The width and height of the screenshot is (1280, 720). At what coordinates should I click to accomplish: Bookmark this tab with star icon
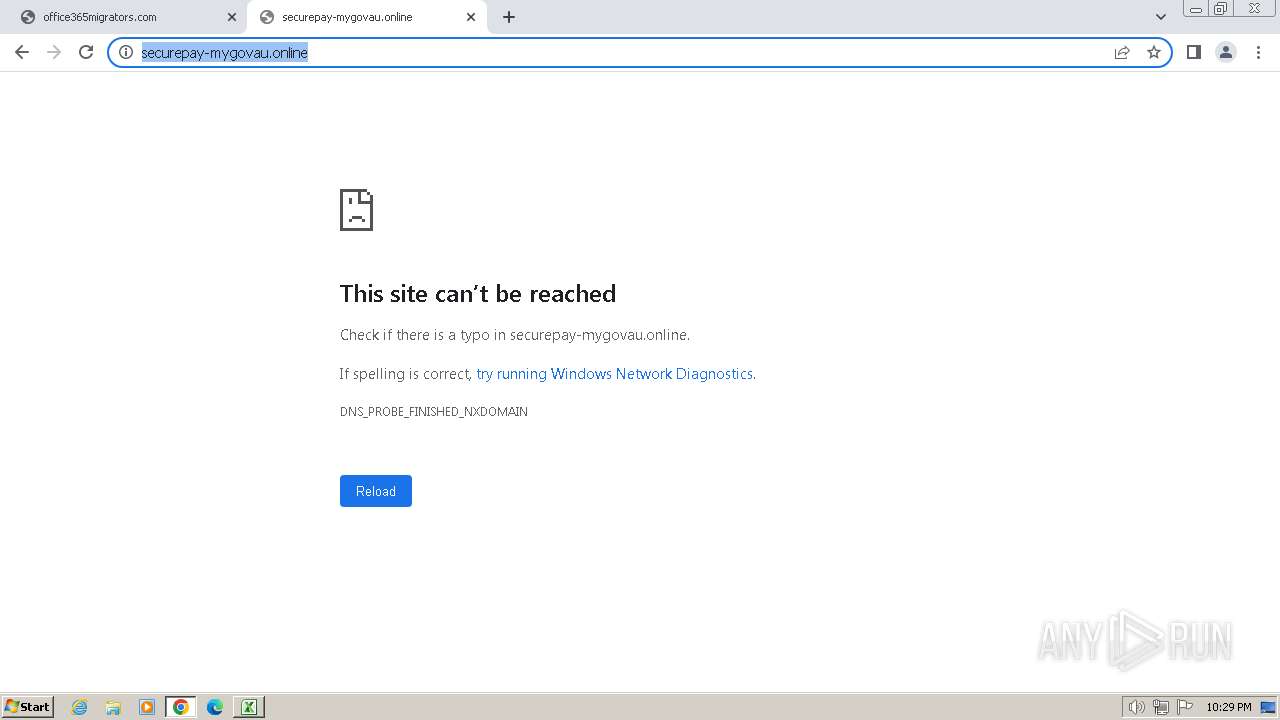[x=1154, y=52]
